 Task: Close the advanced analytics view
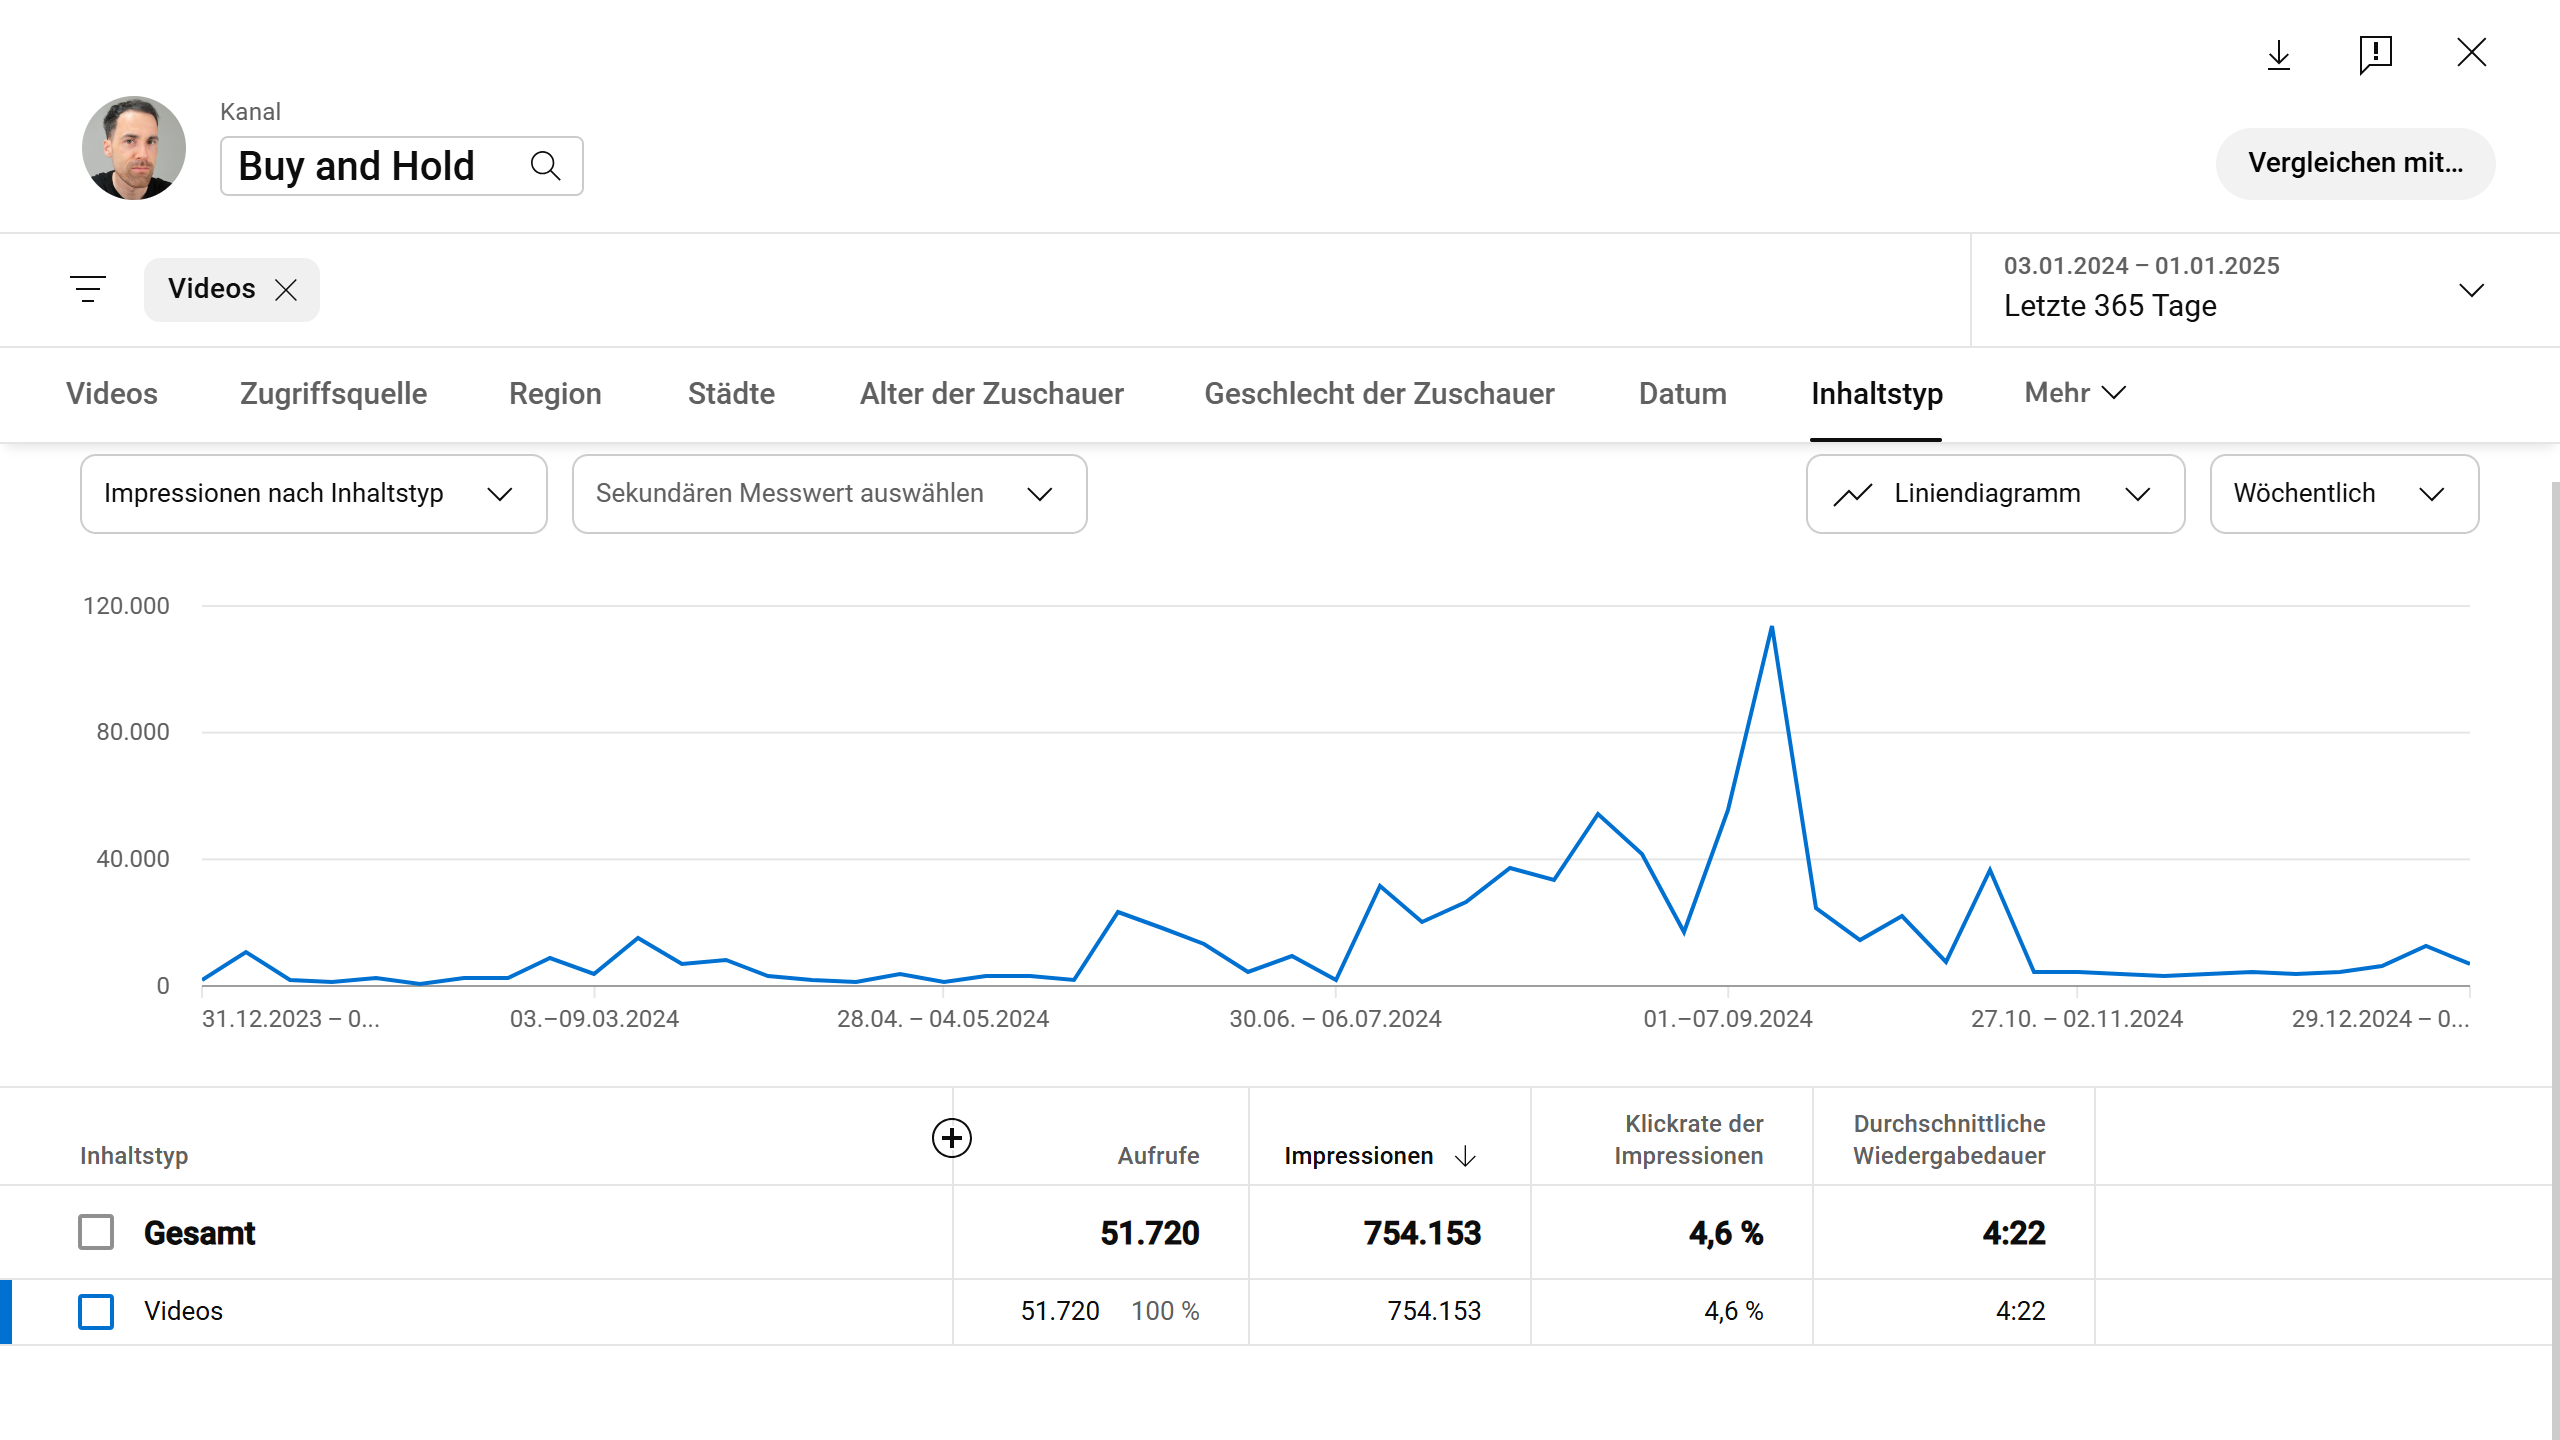[x=2471, y=53]
